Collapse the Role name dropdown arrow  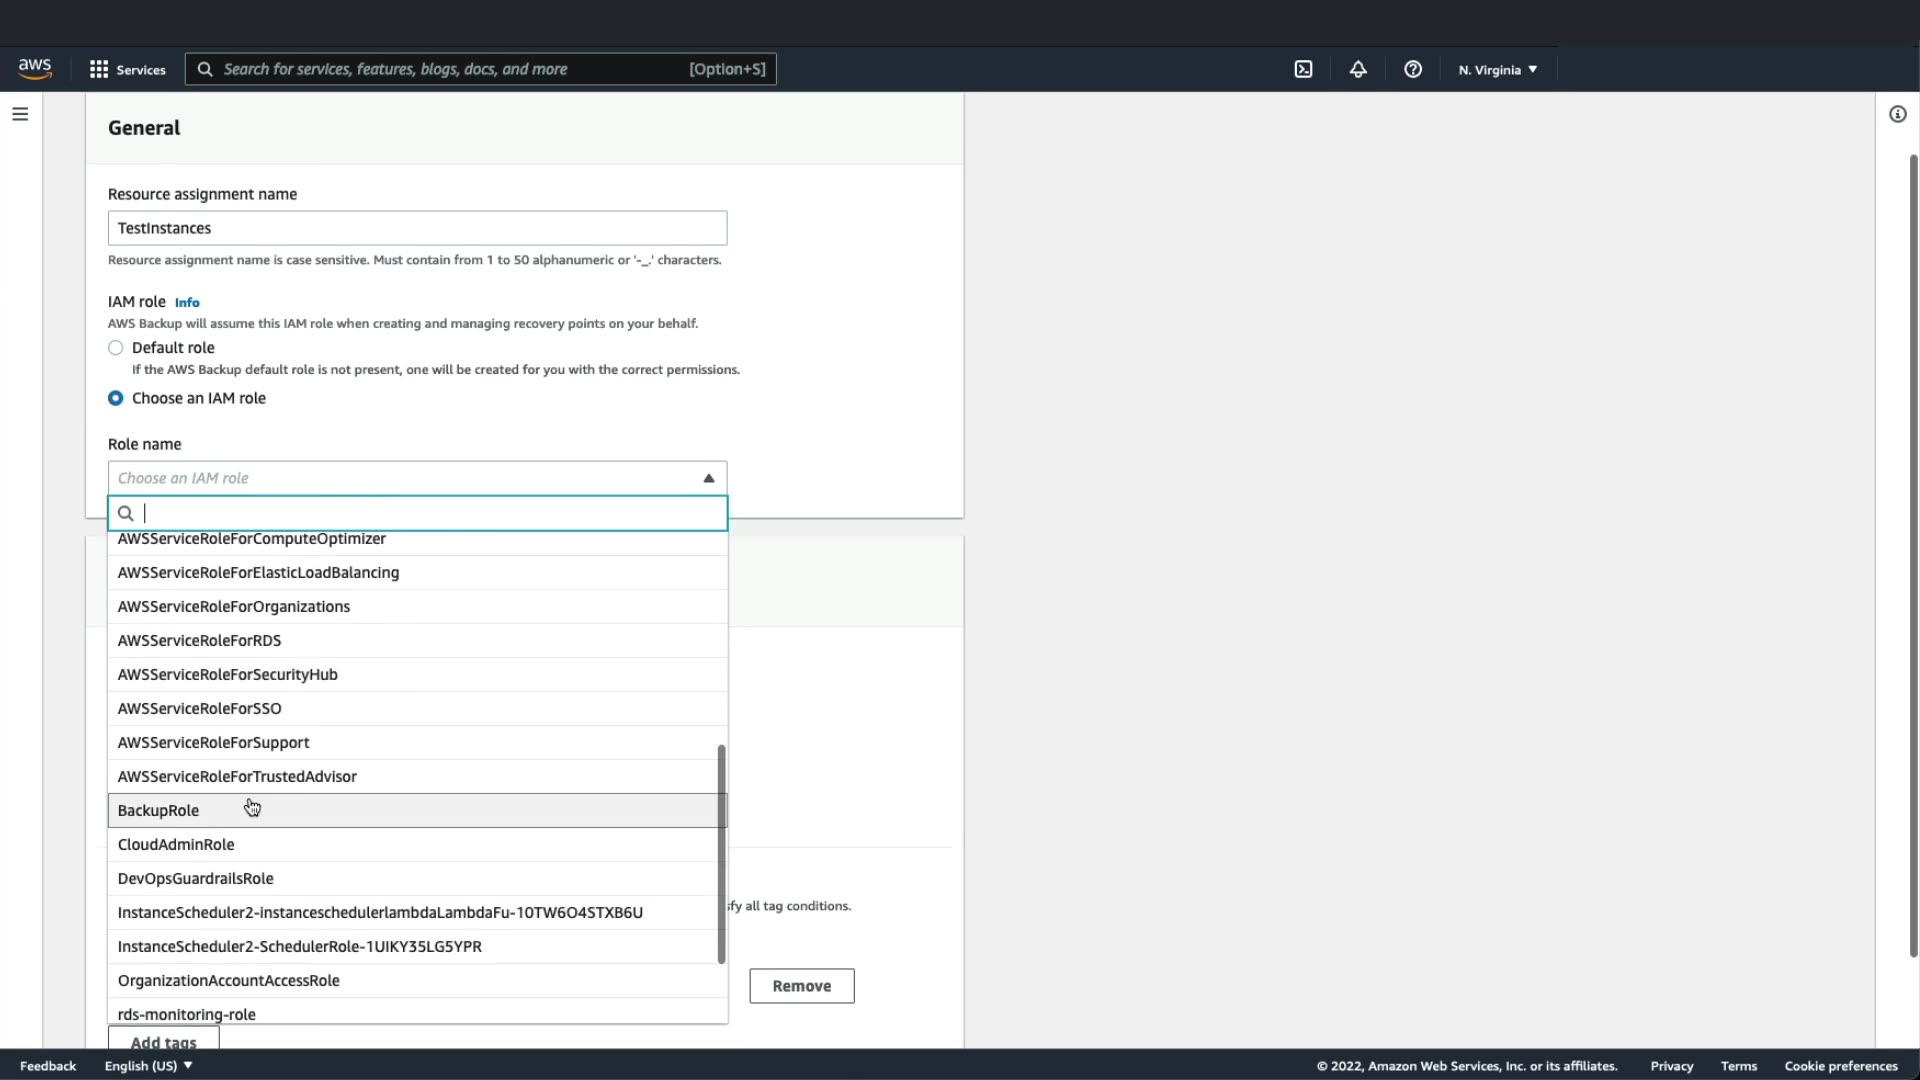[708, 478]
